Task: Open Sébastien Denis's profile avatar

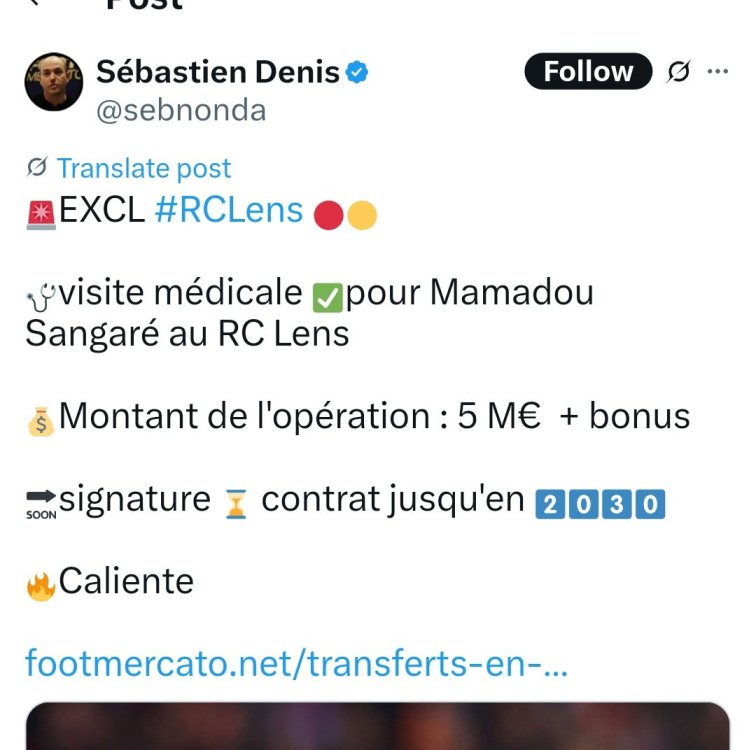Action: (x=54, y=81)
